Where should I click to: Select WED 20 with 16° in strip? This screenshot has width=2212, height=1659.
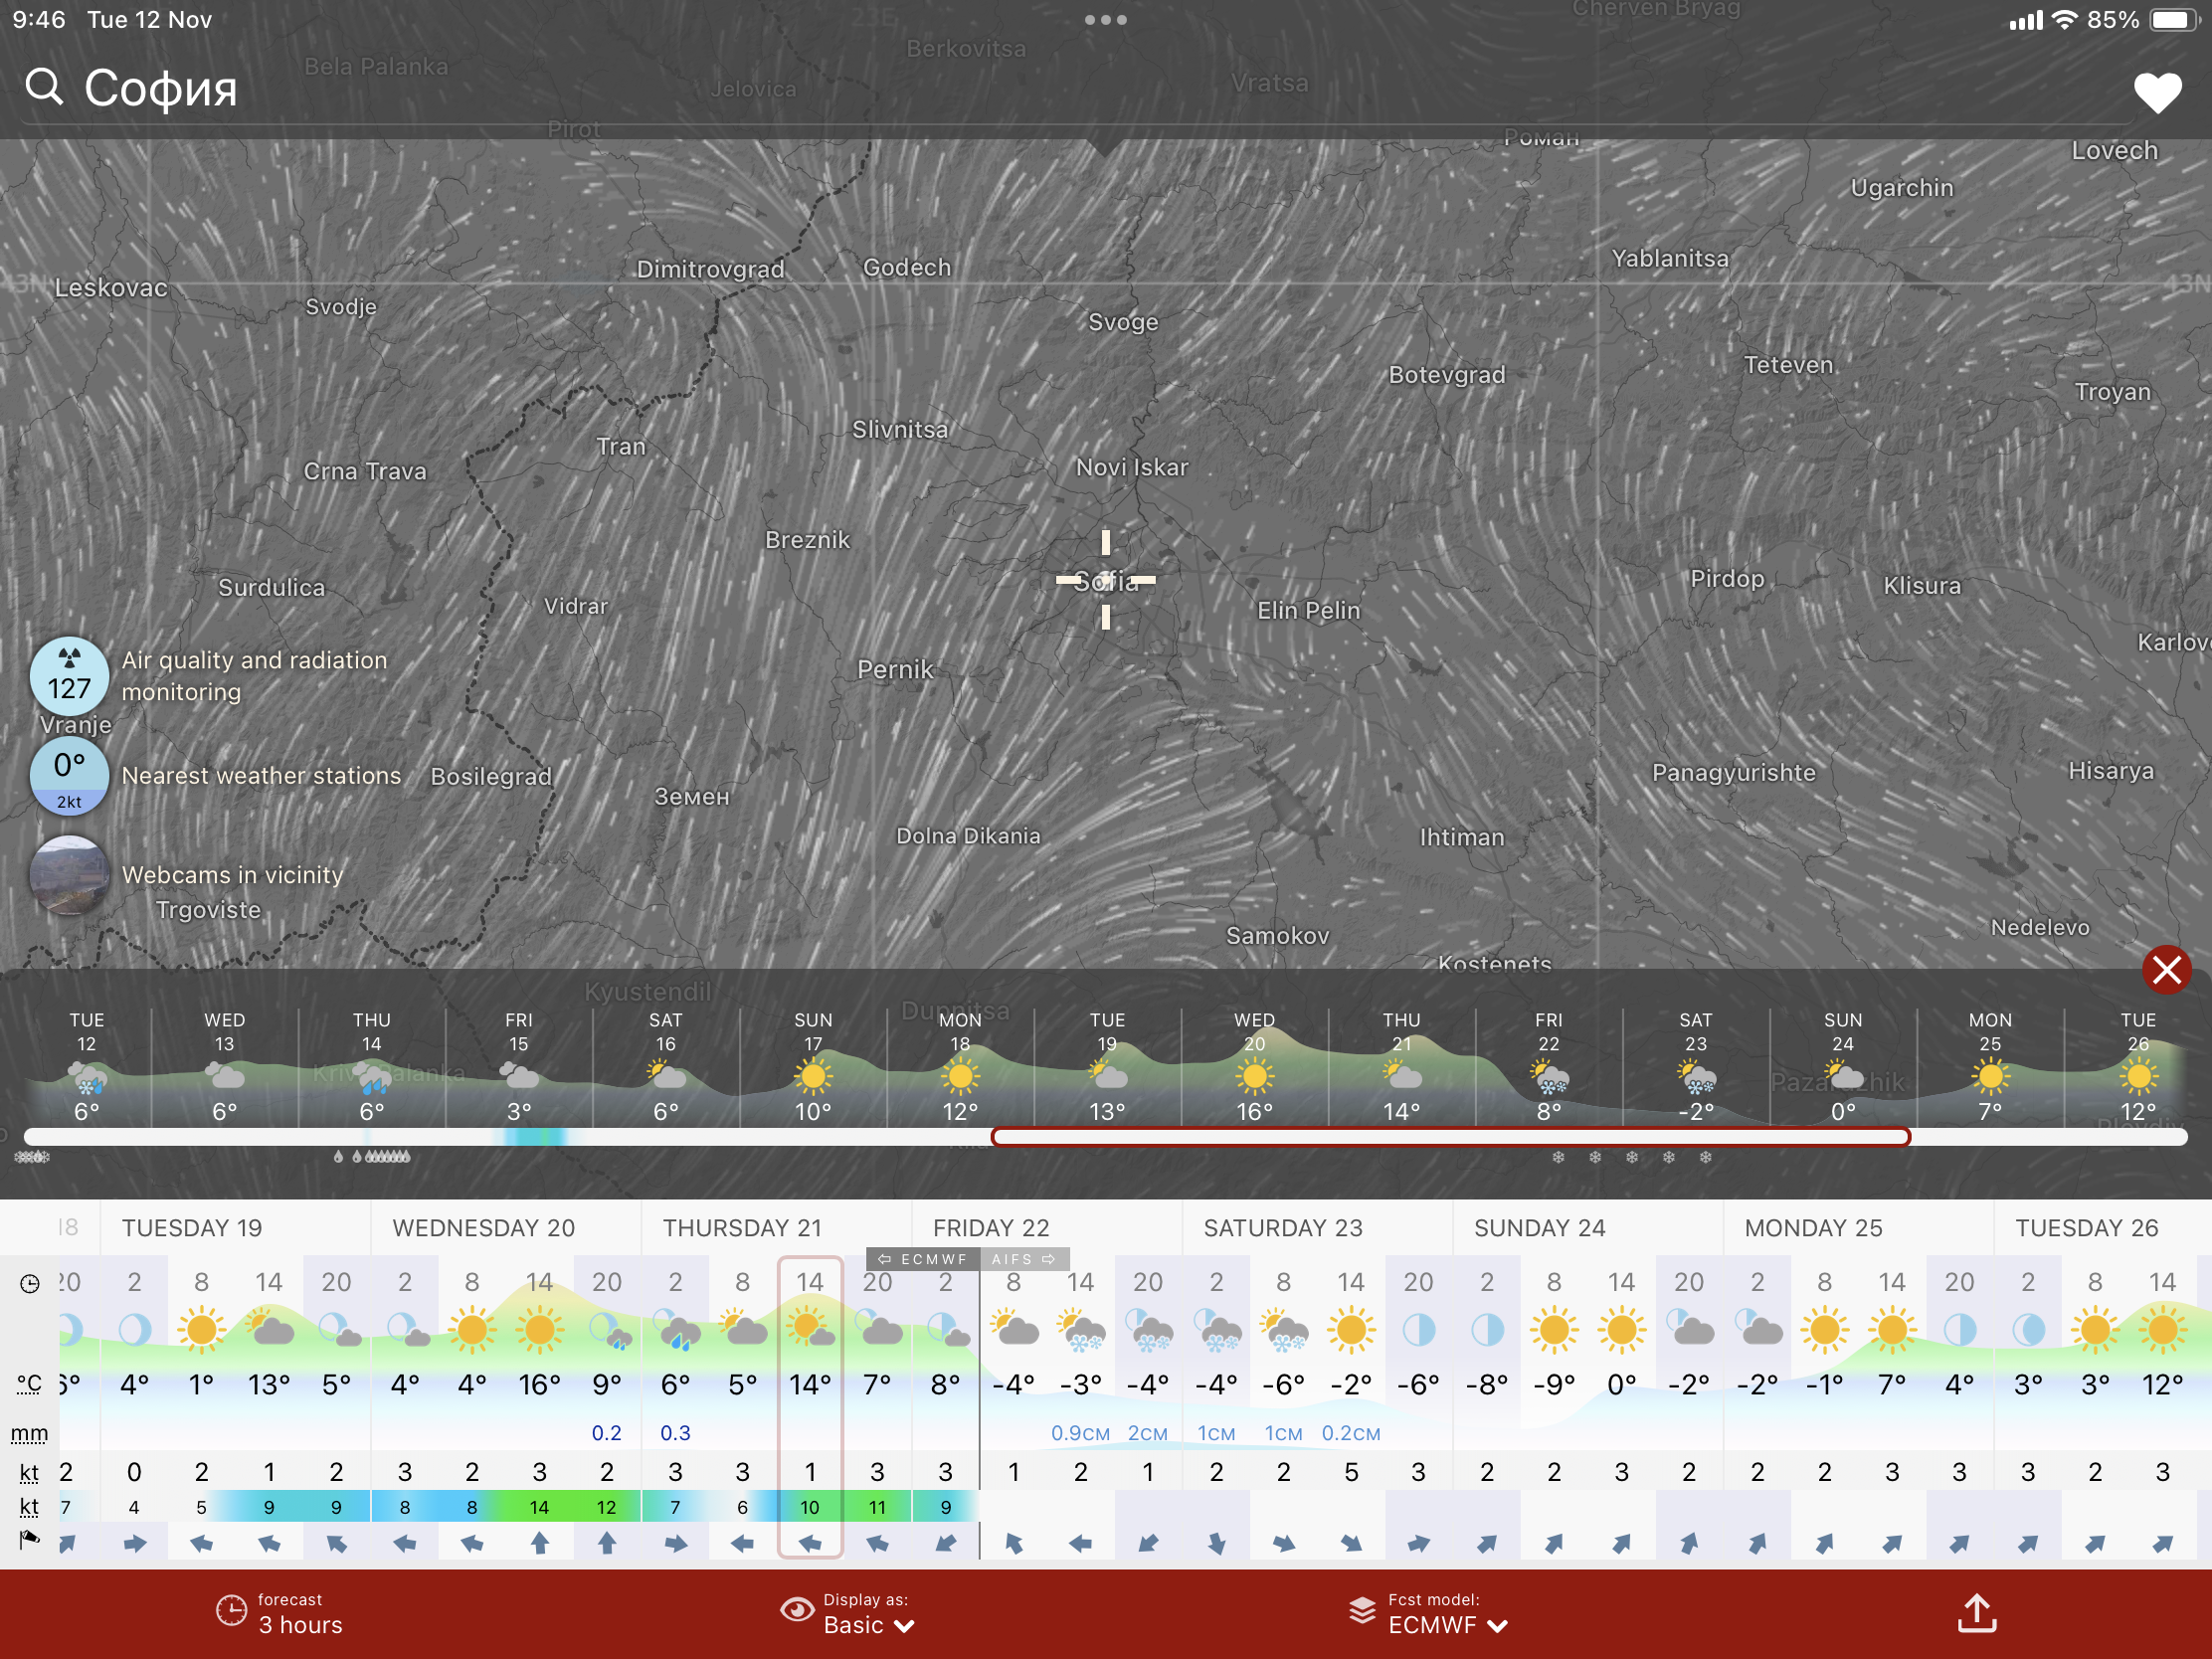tap(1254, 1066)
